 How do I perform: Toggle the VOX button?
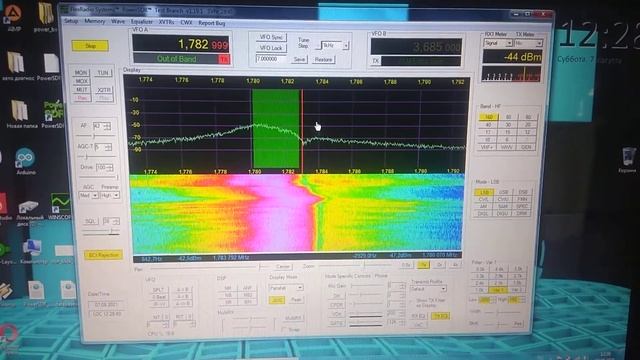click(337, 314)
